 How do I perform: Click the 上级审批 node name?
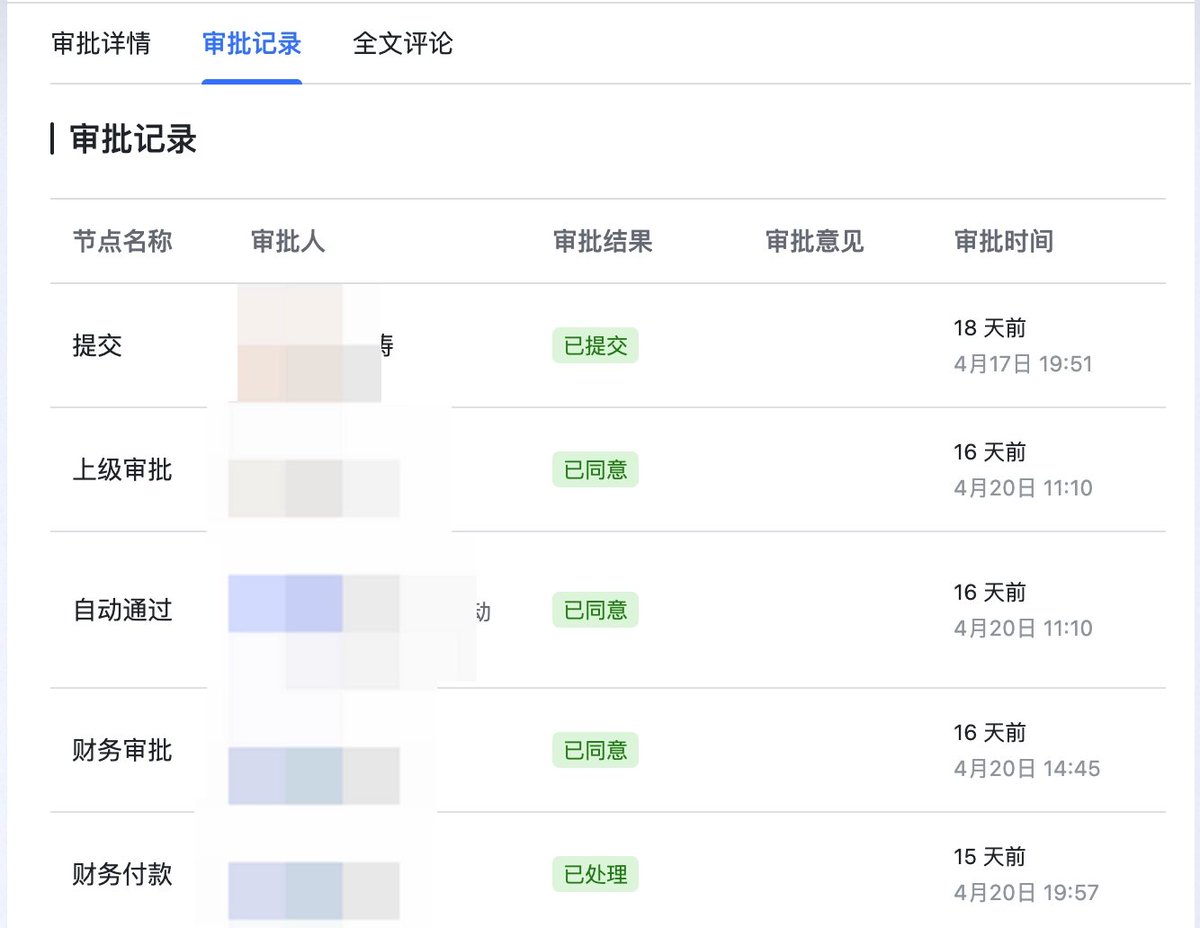pos(122,470)
